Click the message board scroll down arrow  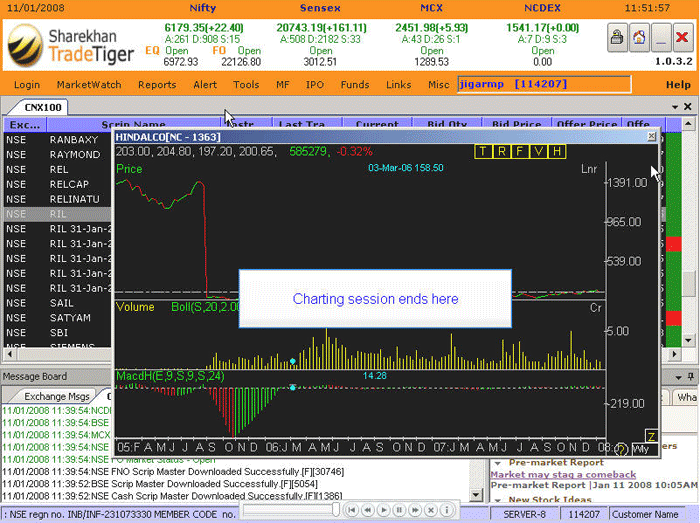point(476,494)
